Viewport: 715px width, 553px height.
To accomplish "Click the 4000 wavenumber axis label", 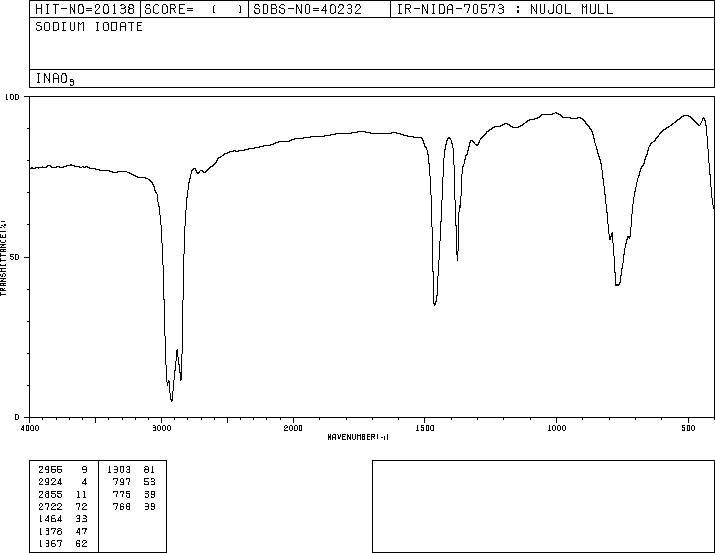I will (30, 428).
